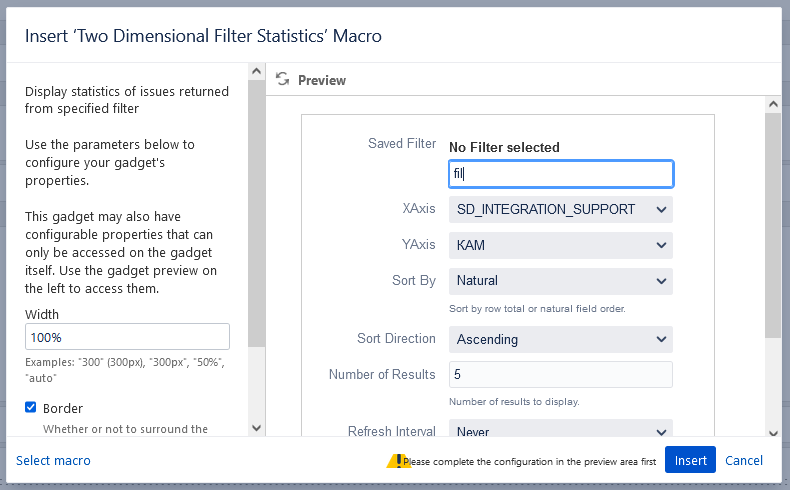Click the Insert button
Screen dimensions: 790x490
point(690,460)
